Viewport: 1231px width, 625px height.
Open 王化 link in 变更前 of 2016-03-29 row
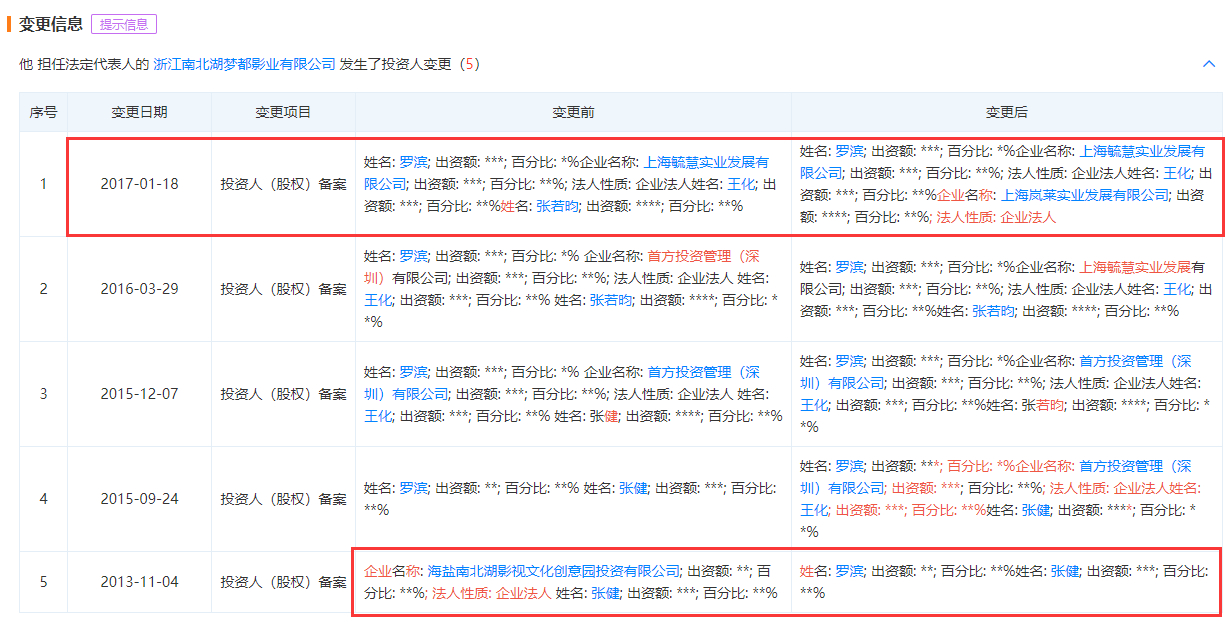coord(378,300)
